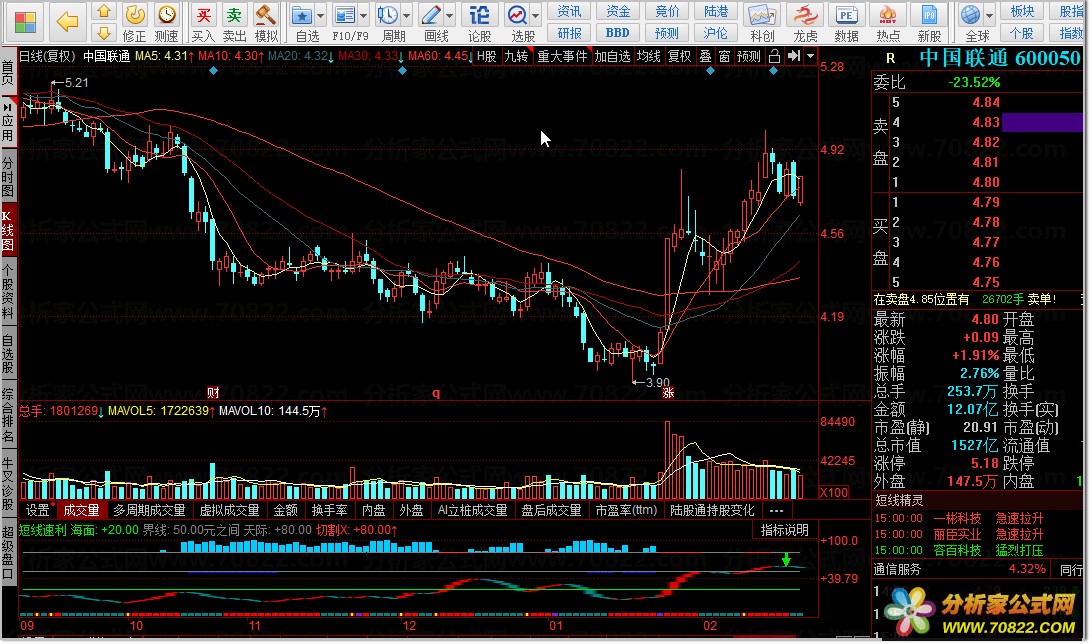The height and width of the screenshot is (644, 1092).
Task: Click the 通信服务 sector label
Action: pyautogui.click(x=898, y=570)
